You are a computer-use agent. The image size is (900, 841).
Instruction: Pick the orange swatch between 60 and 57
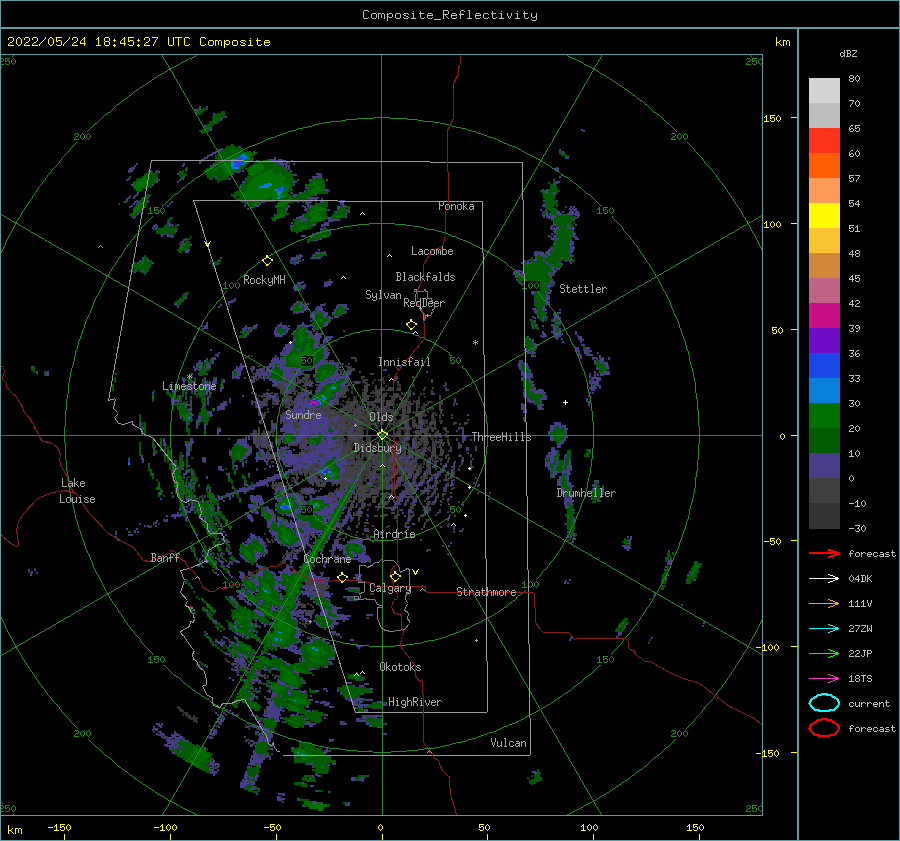point(824,166)
